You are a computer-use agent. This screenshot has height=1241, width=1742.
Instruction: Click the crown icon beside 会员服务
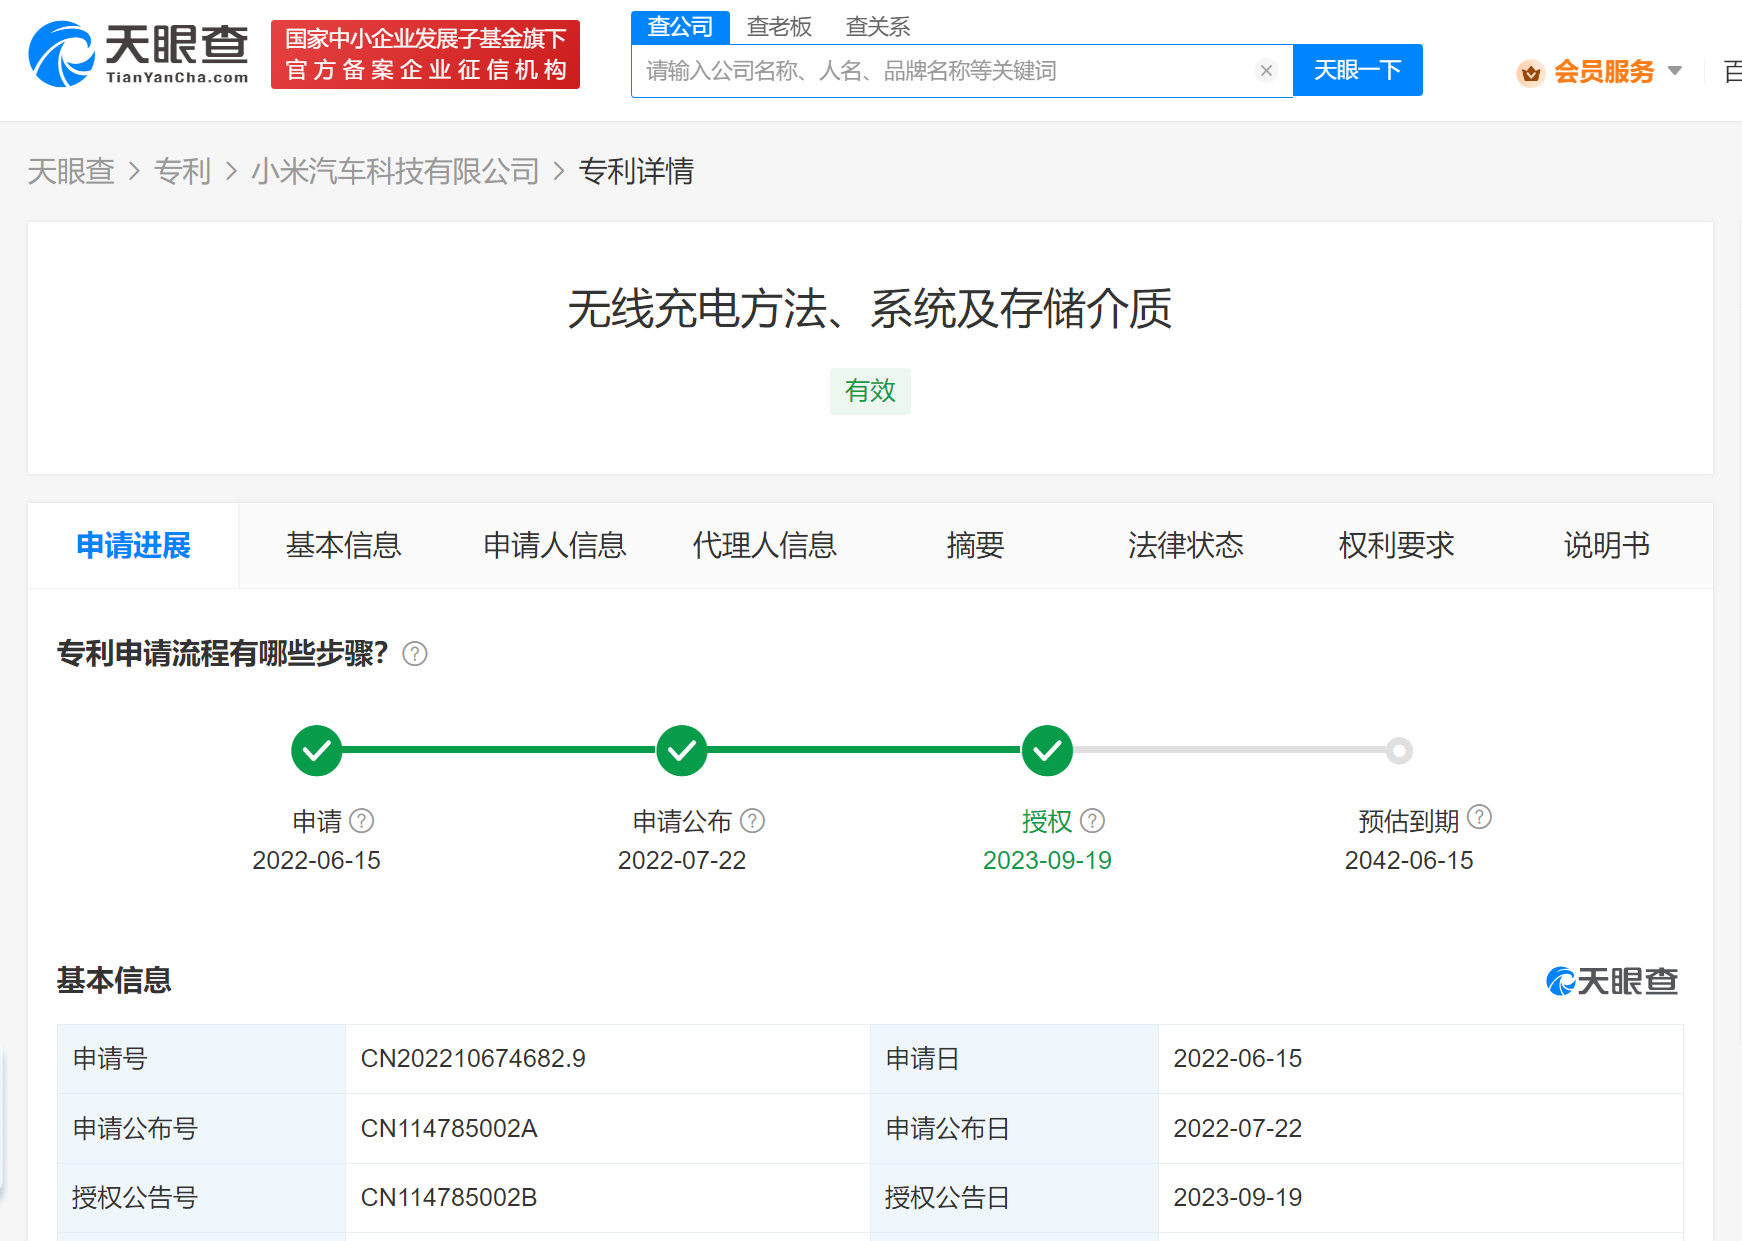[1530, 72]
